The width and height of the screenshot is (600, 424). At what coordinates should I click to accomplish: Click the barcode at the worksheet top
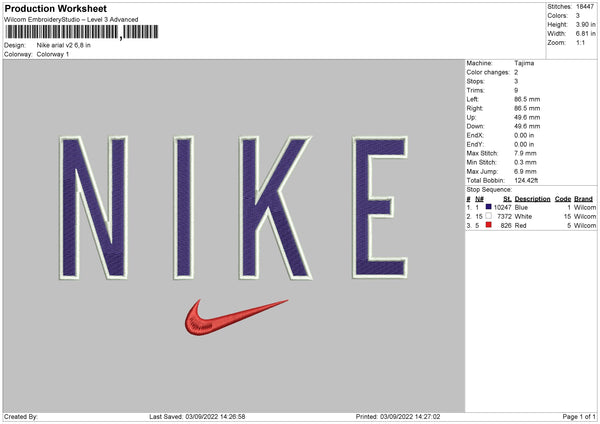(x=82, y=32)
